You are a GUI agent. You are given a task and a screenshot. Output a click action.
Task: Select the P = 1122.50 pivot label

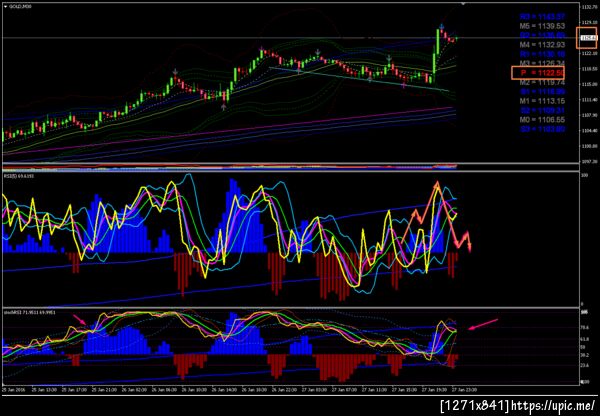[542, 73]
